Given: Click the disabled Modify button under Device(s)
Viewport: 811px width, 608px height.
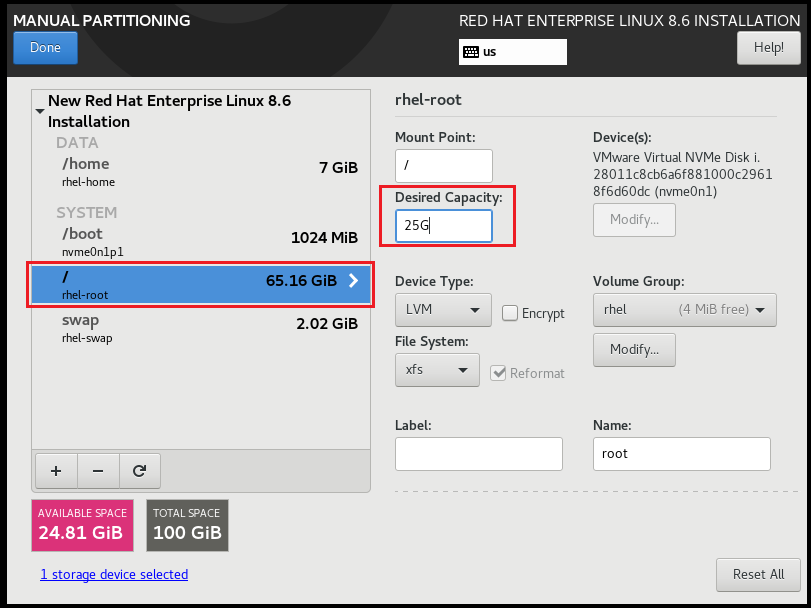Looking at the screenshot, I should 634,220.
